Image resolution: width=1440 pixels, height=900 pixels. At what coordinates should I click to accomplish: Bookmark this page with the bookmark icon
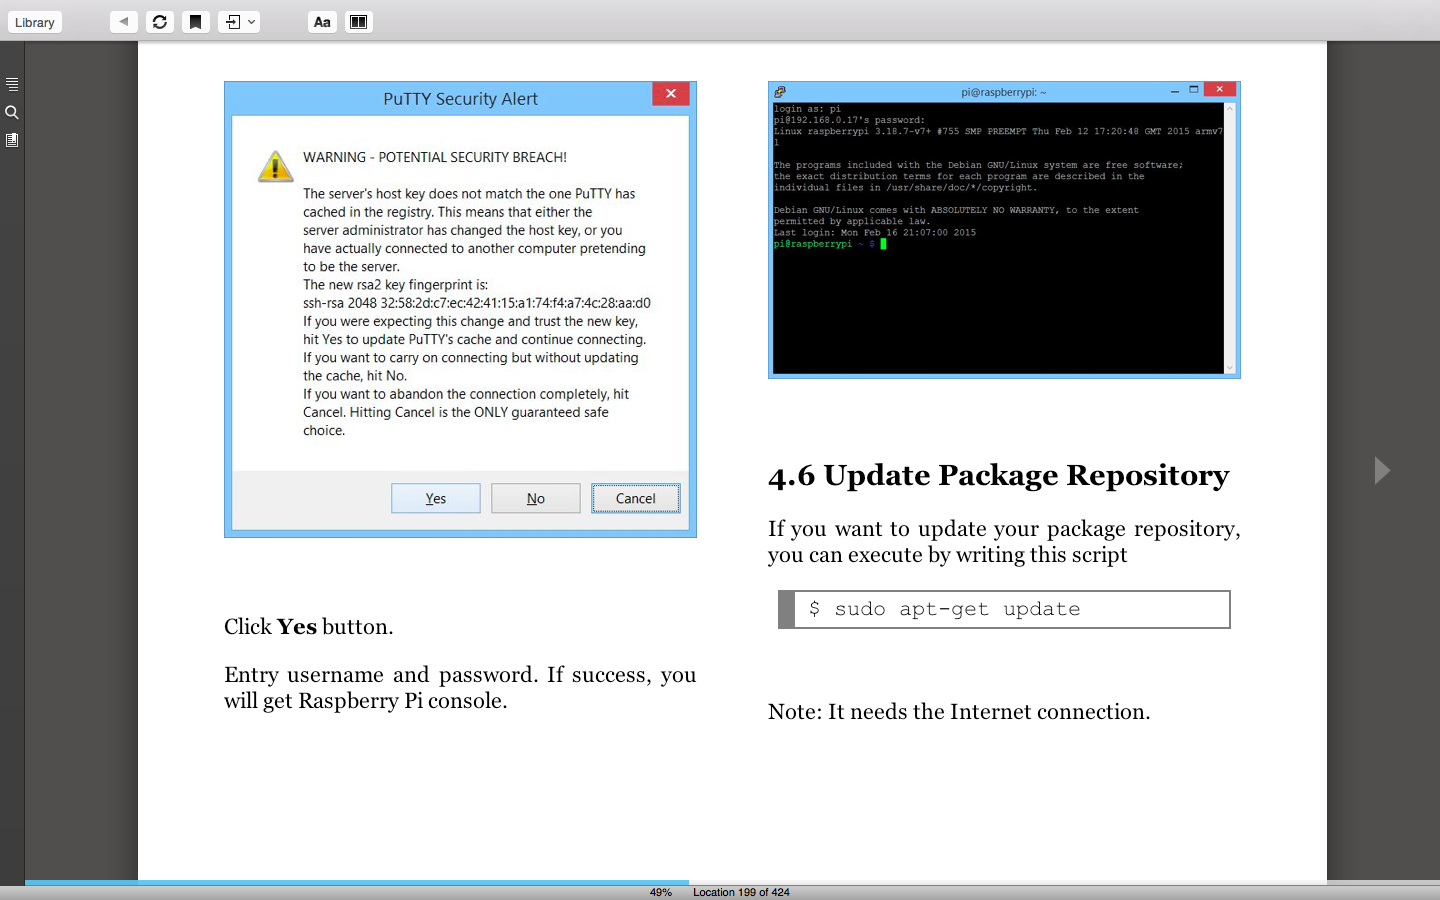196,21
